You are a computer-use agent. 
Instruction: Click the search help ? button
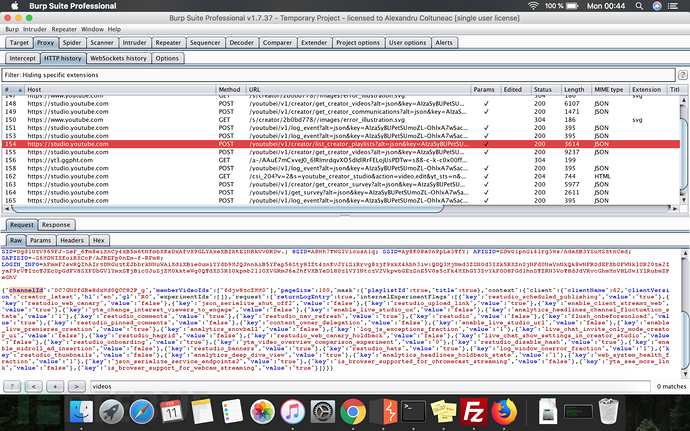click(12, 387)
